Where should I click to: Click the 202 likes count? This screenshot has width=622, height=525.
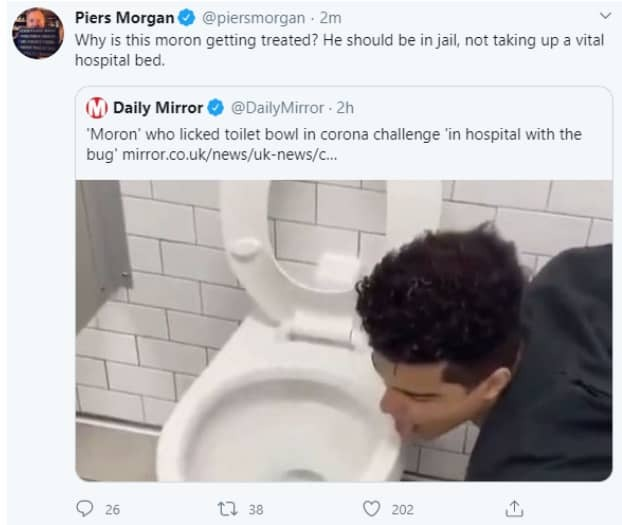point(403,509)
